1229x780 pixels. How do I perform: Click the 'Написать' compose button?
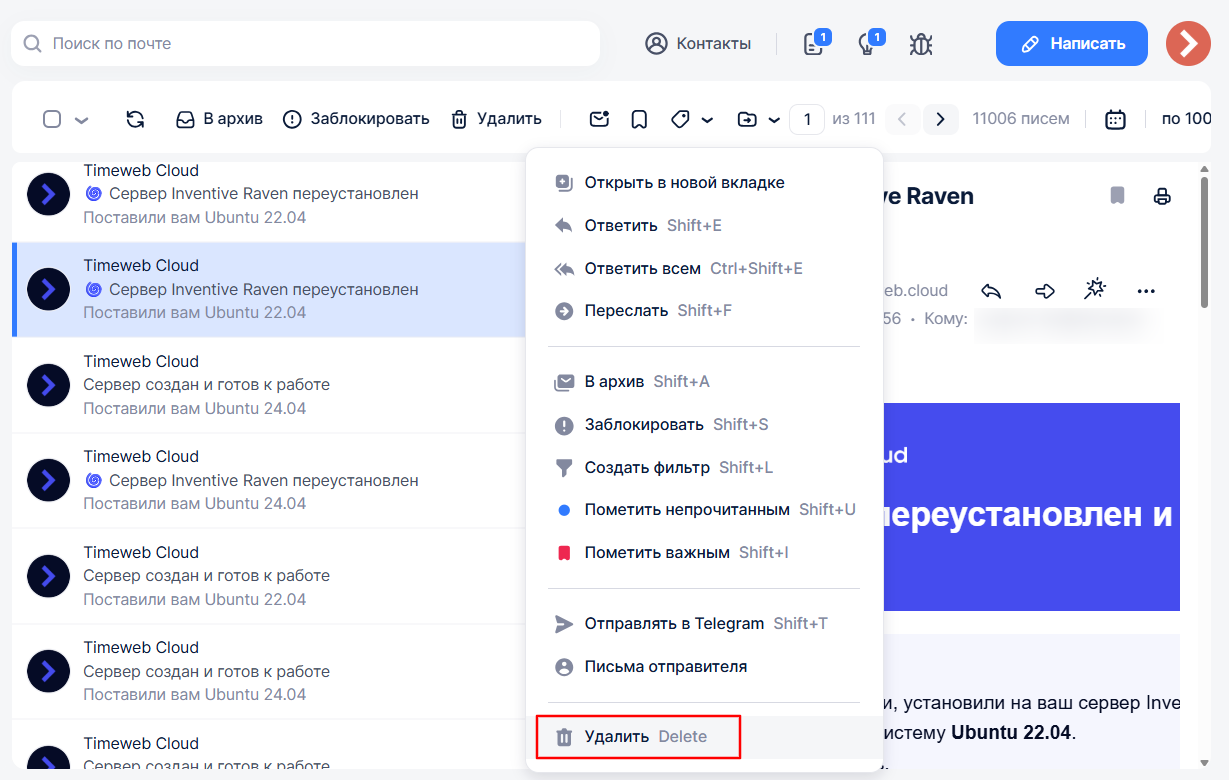(1071, 44)
